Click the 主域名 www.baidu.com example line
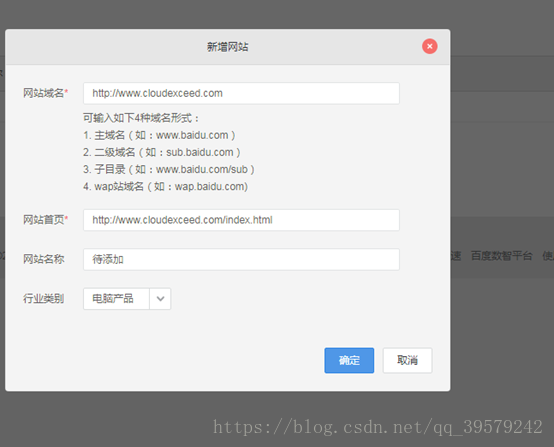The image size is (554, 447). click(x=159, y=135)
